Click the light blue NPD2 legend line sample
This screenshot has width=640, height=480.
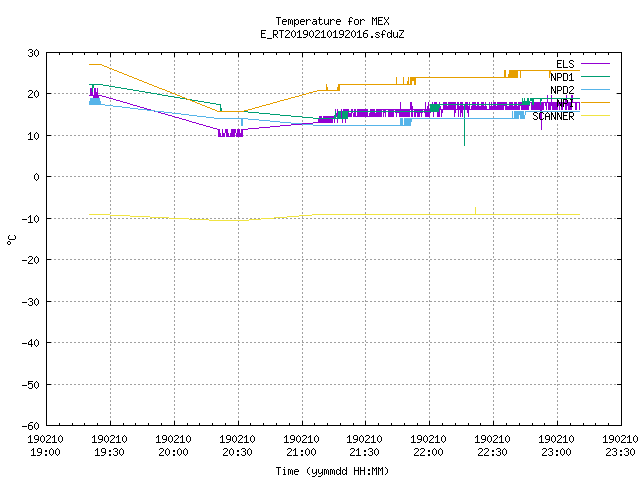[x=595, y=89]
